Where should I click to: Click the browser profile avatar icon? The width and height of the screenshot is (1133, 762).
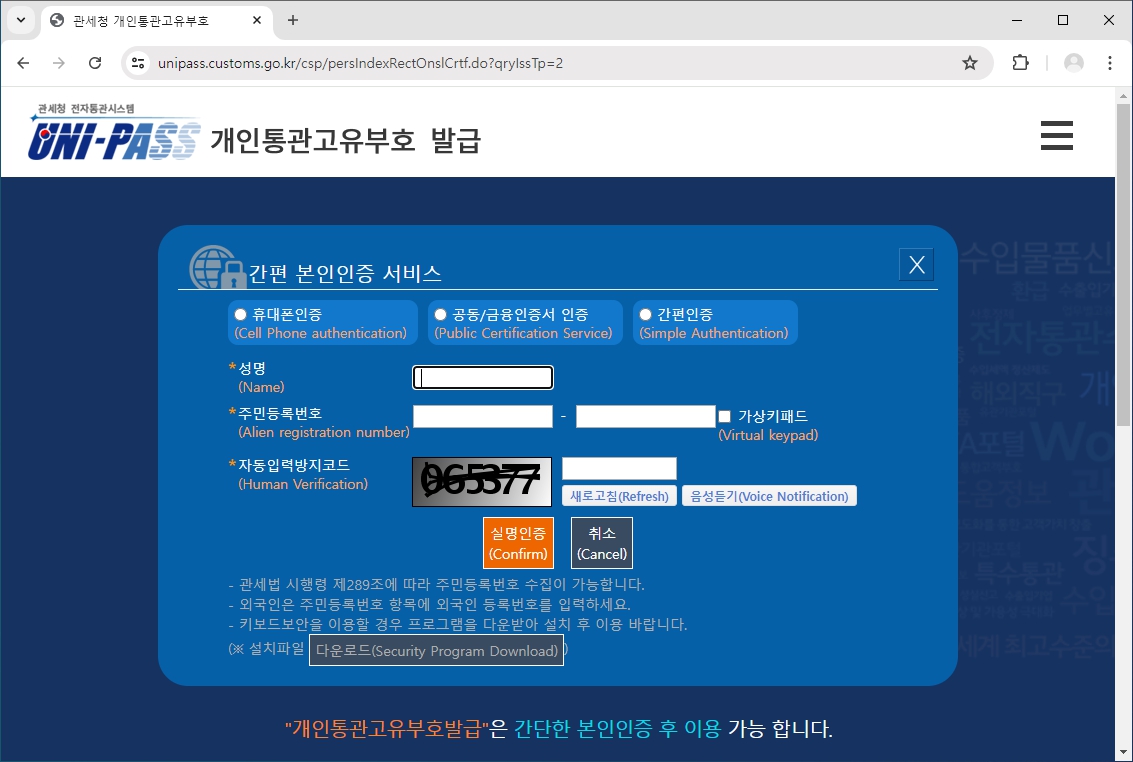coord(1073,62)
